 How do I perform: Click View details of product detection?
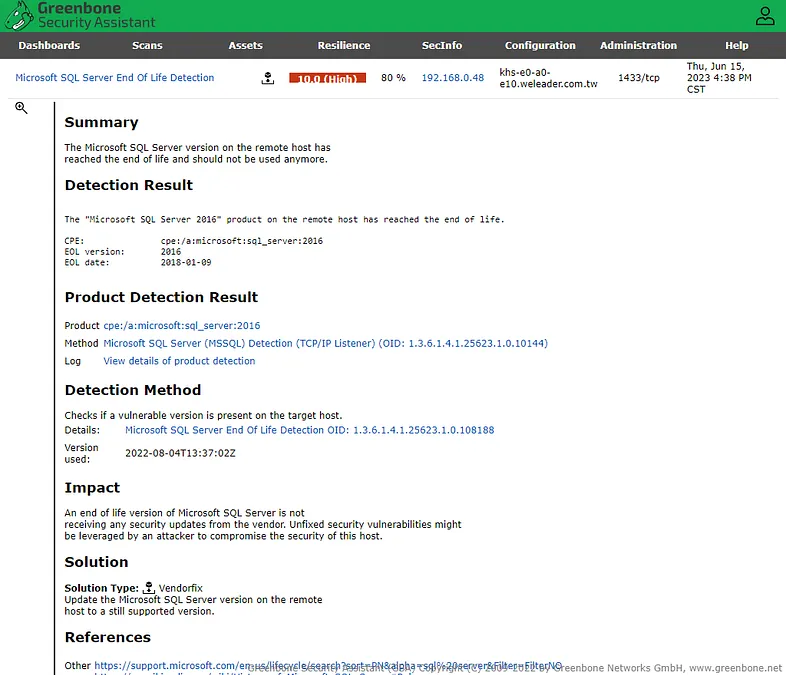click(x=179, y=361)
